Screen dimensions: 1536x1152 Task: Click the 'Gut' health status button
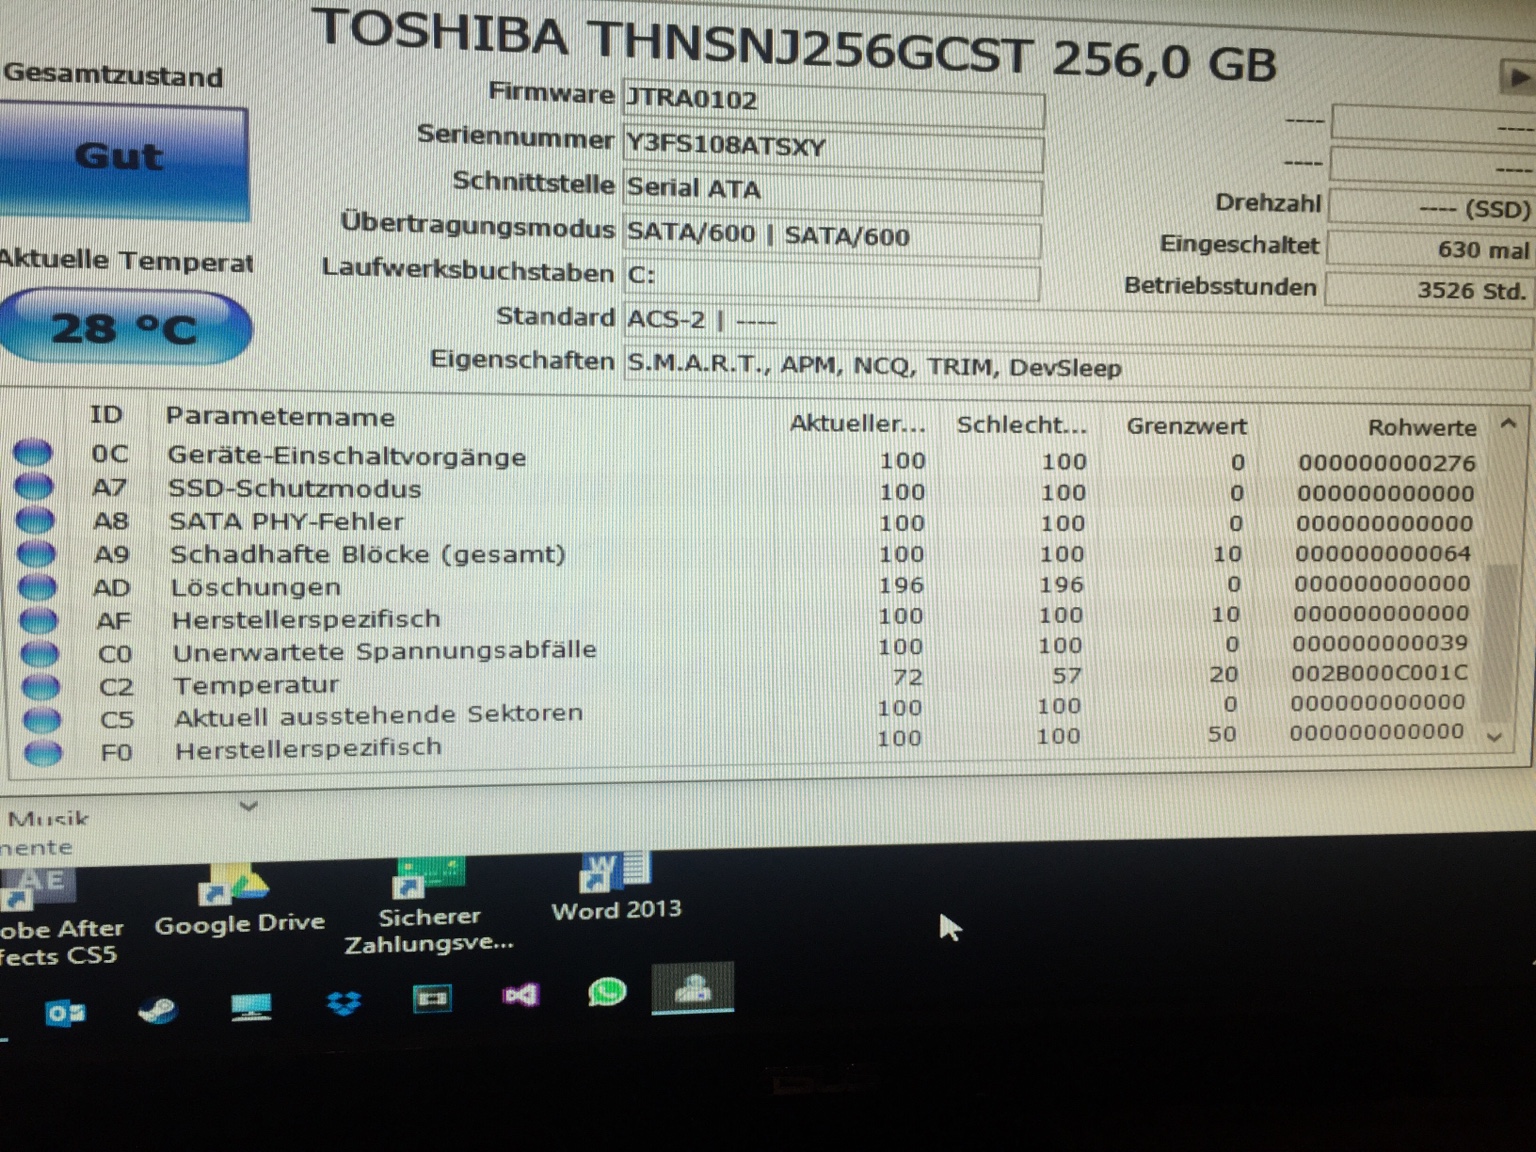click(x=122, y=161)
